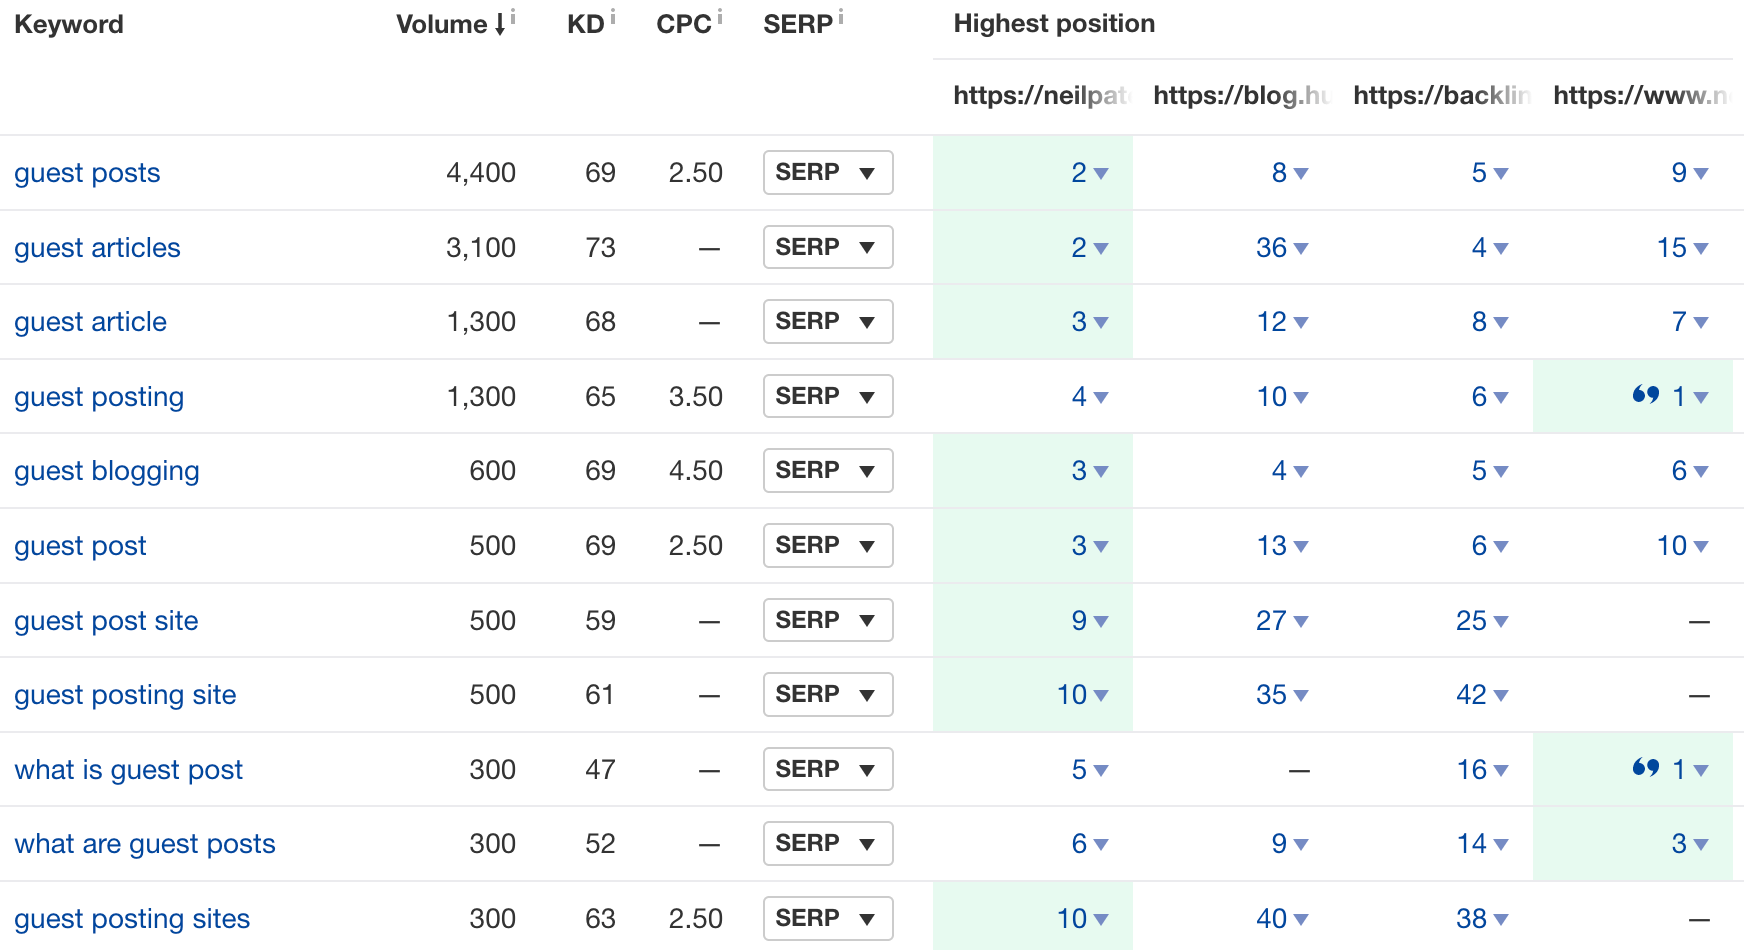Click featured snippet quote icon for guest posting
1744x950 pixels.
click(1645, 395)
